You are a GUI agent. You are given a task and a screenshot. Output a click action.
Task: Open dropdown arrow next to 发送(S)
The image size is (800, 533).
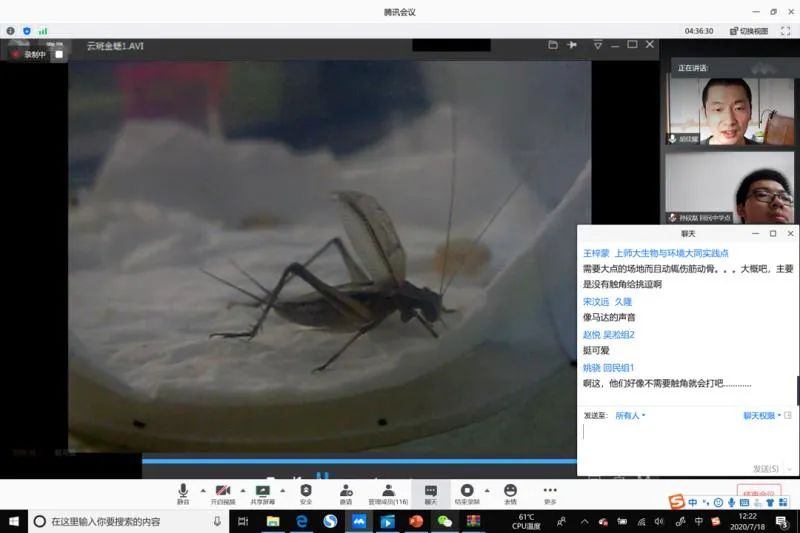tap(790, 468)
